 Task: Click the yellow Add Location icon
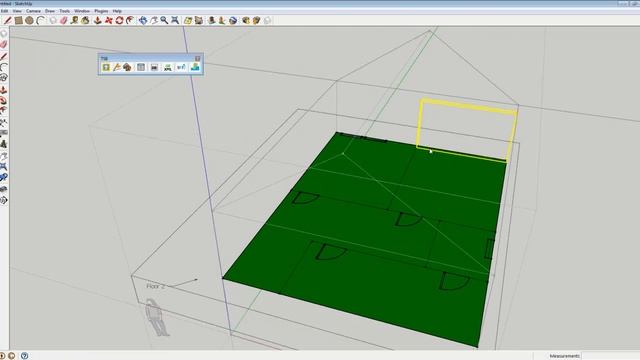point(188,20)
